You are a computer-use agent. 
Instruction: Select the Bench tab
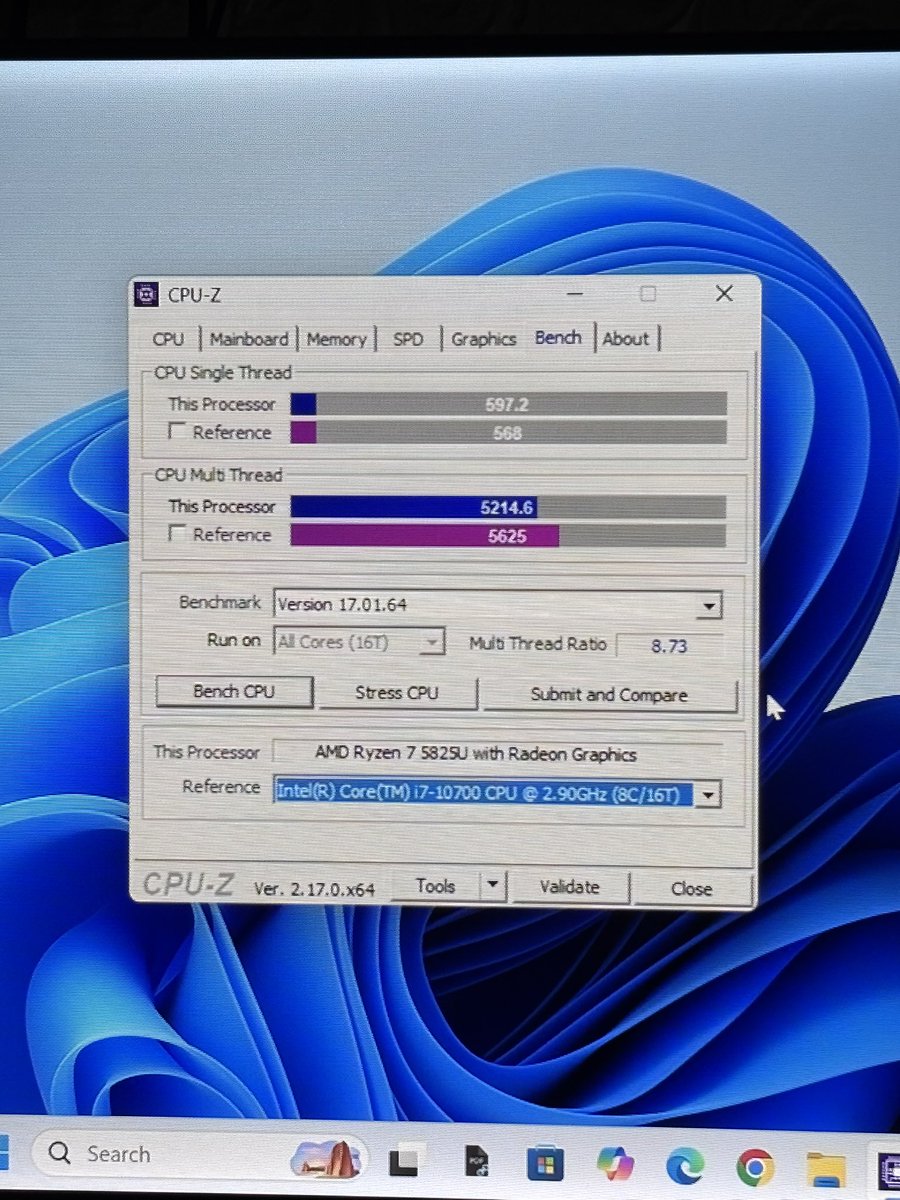click(x=558, y=337)
